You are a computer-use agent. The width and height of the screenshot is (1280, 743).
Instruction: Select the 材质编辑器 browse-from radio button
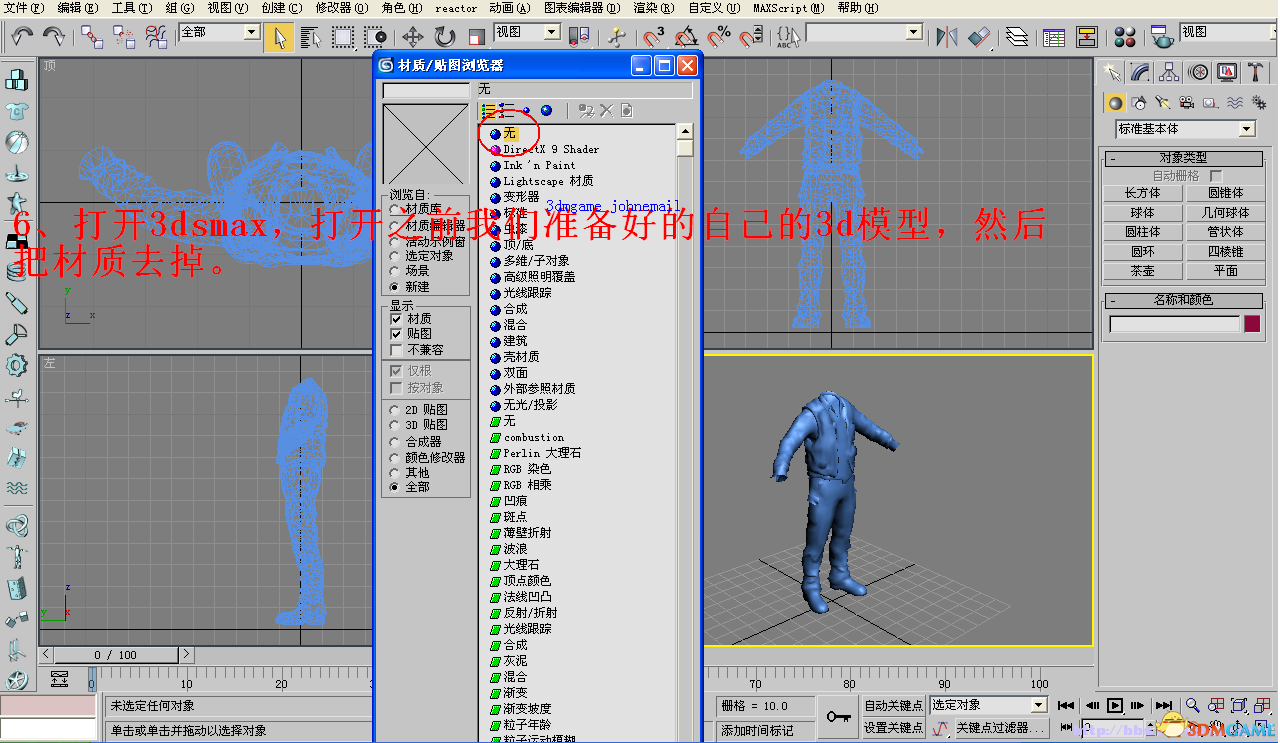click(394, 226)
